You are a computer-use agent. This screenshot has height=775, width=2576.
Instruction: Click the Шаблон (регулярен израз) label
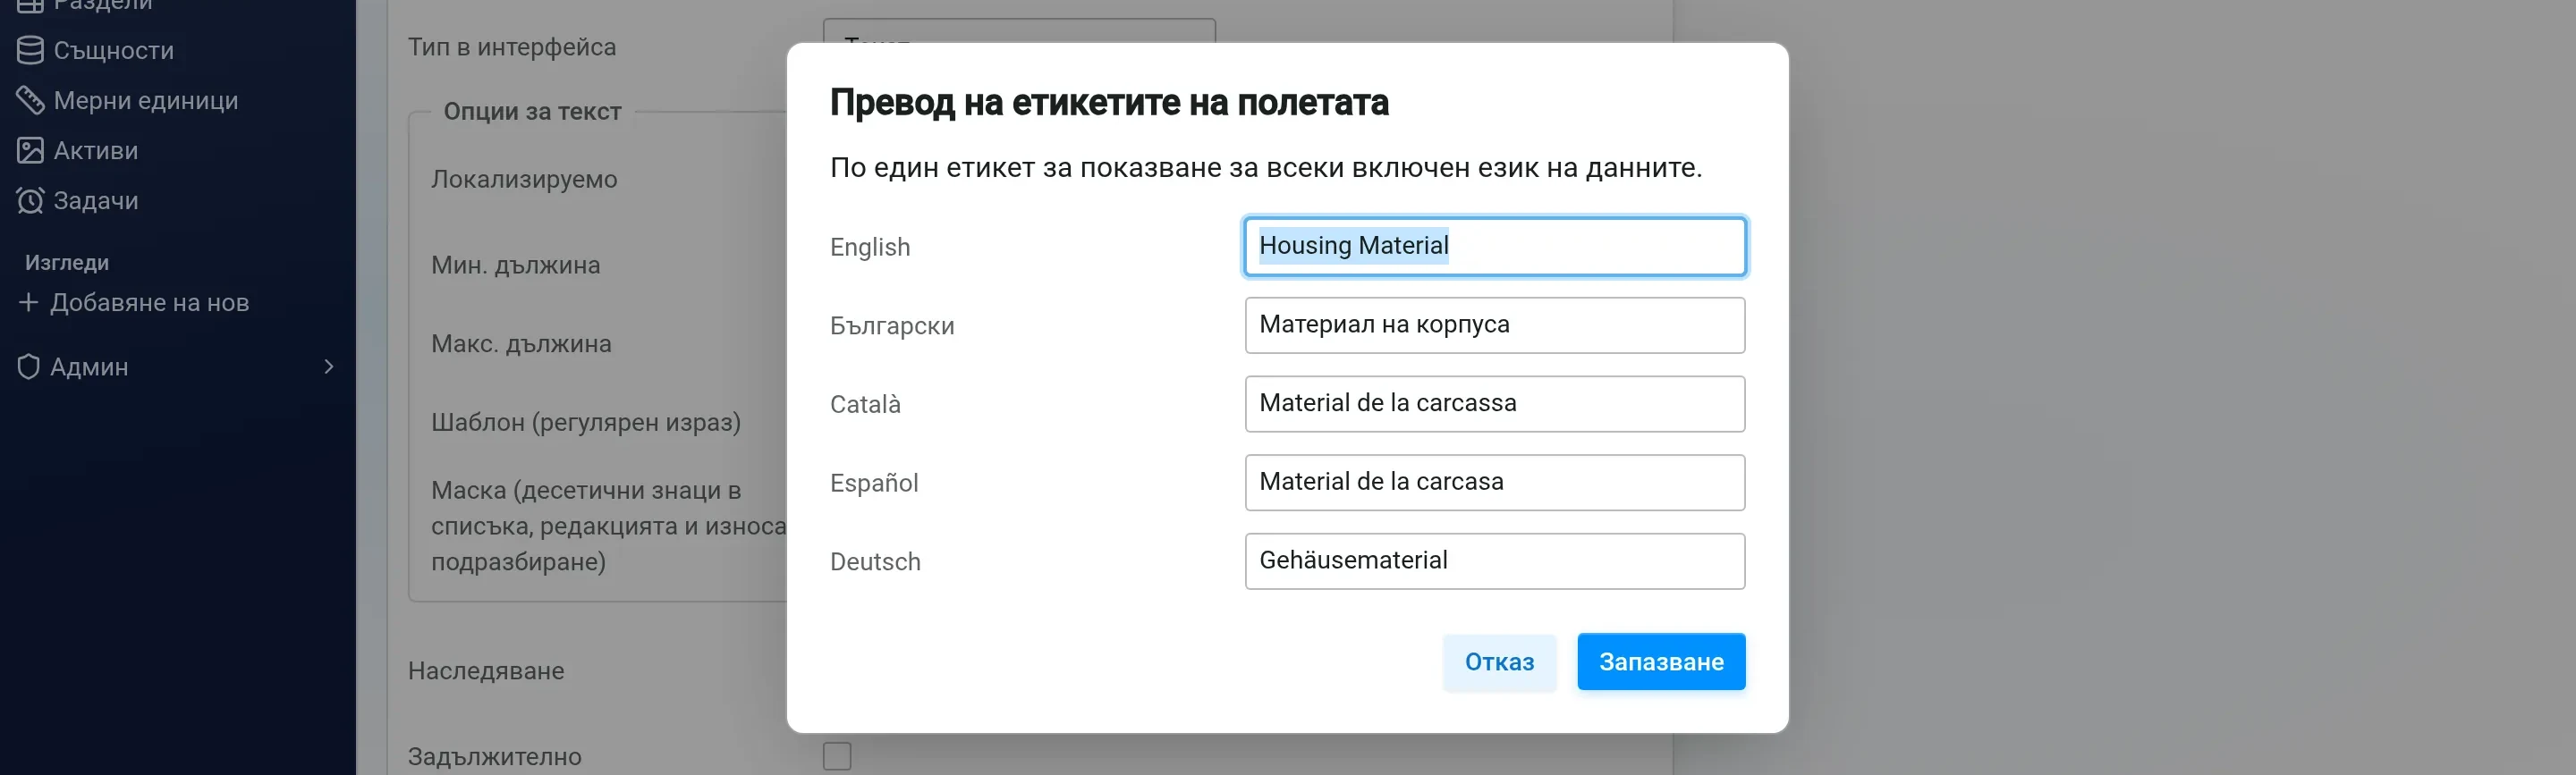[586, 422]
